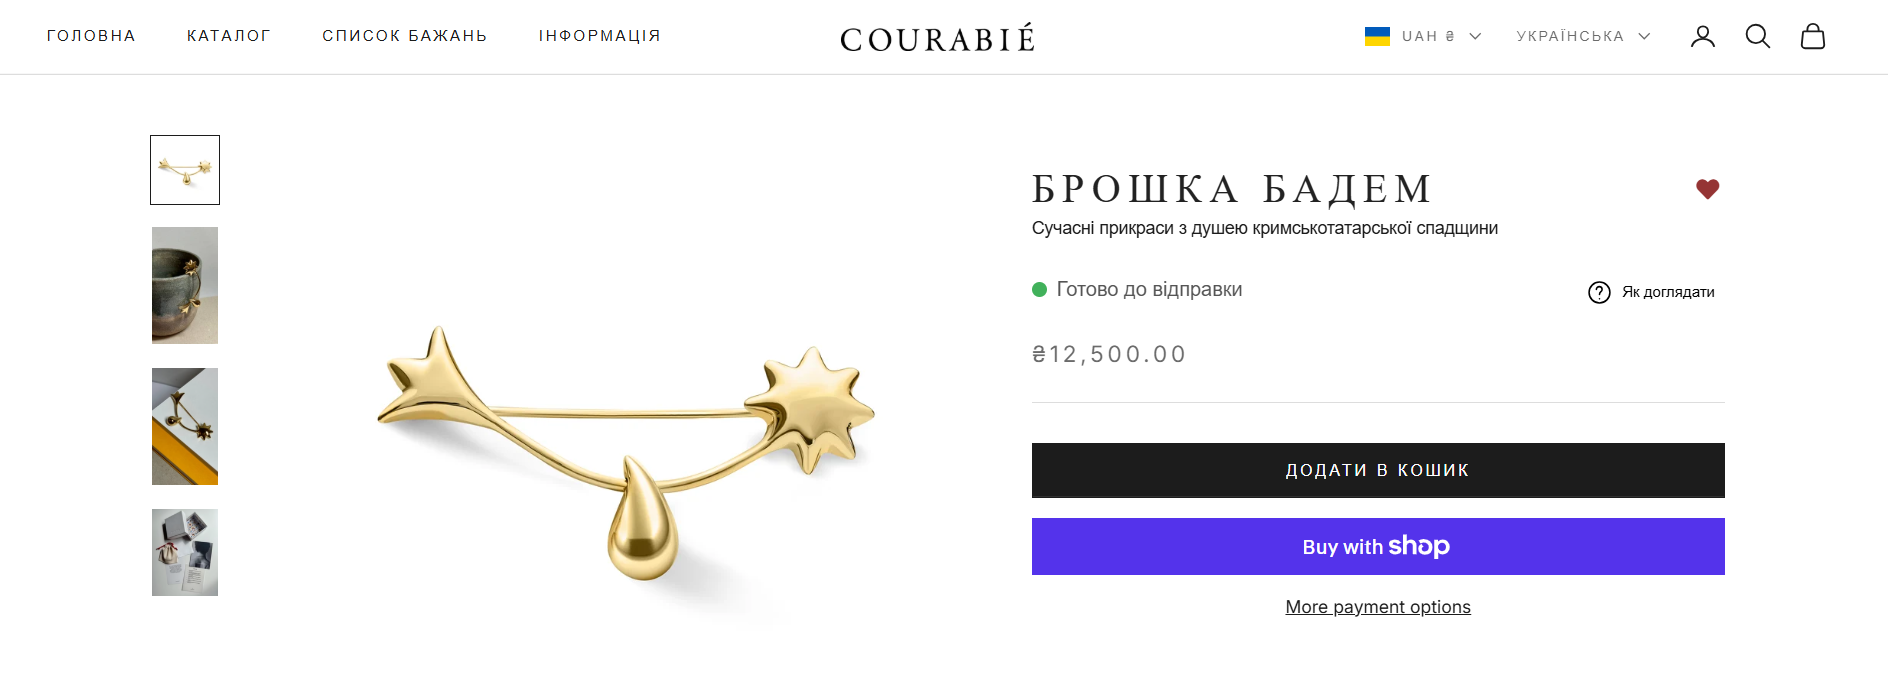Click the Buy with Shop button

pyautogui.click(x=1378, y=546)
